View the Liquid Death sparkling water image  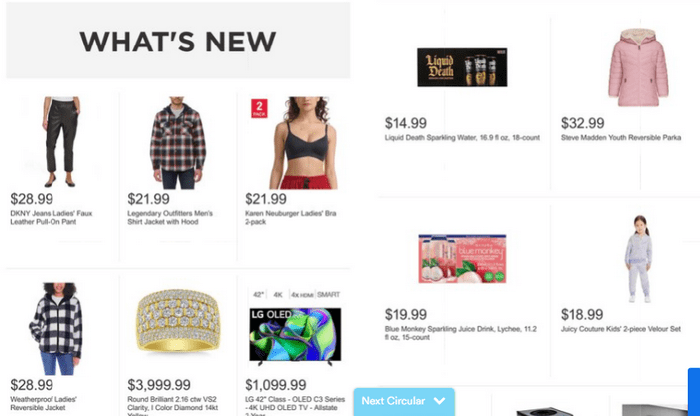462,67
